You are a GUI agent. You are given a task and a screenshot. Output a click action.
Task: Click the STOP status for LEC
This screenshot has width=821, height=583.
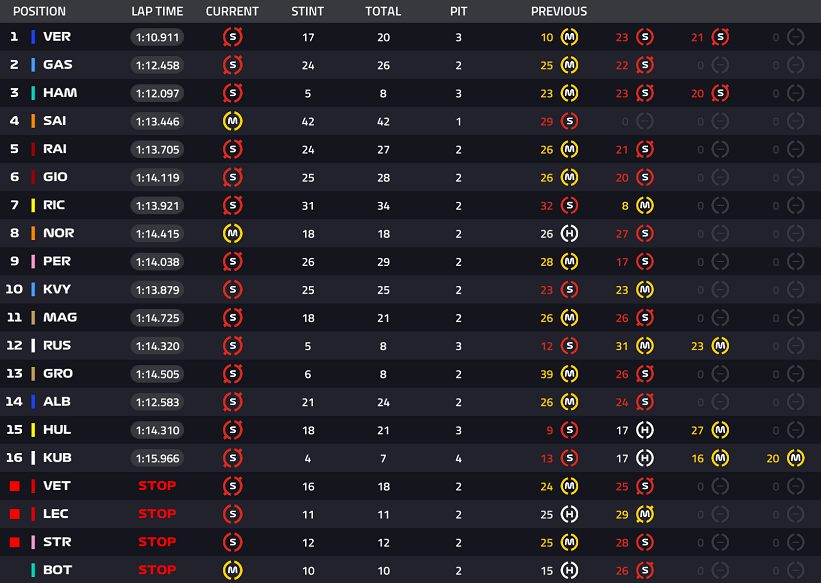click(157, 514)
